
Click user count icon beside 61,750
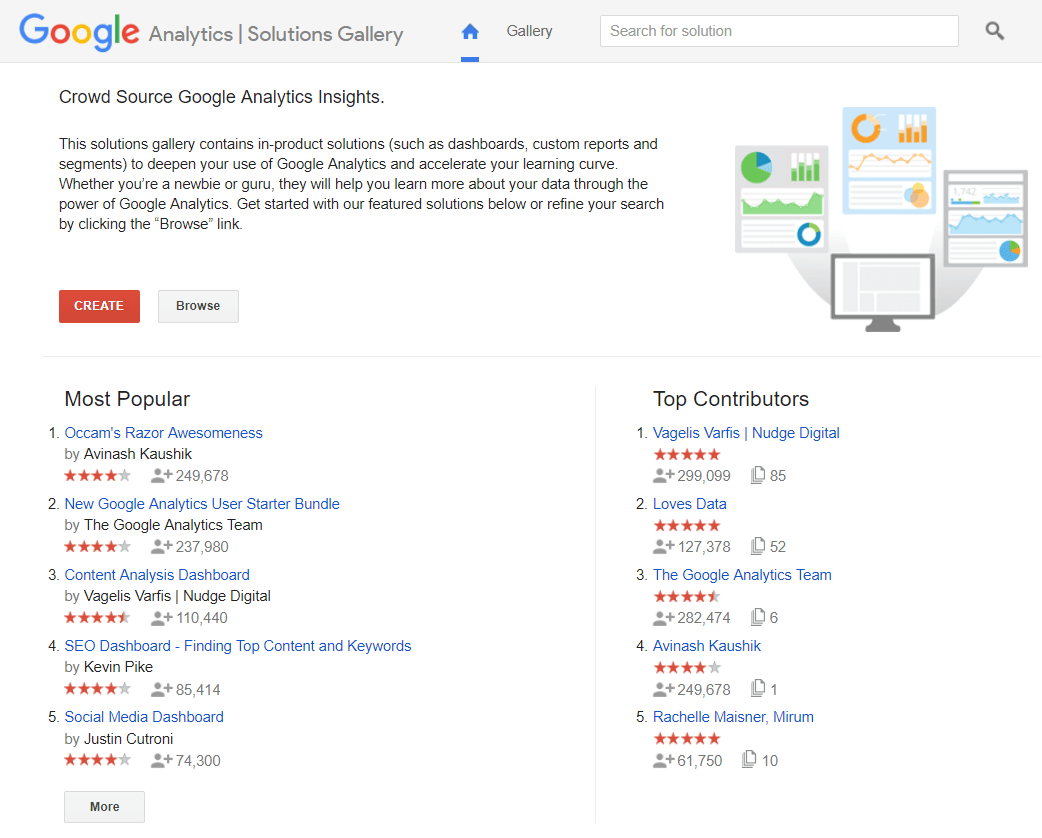[x=664, y=760]
